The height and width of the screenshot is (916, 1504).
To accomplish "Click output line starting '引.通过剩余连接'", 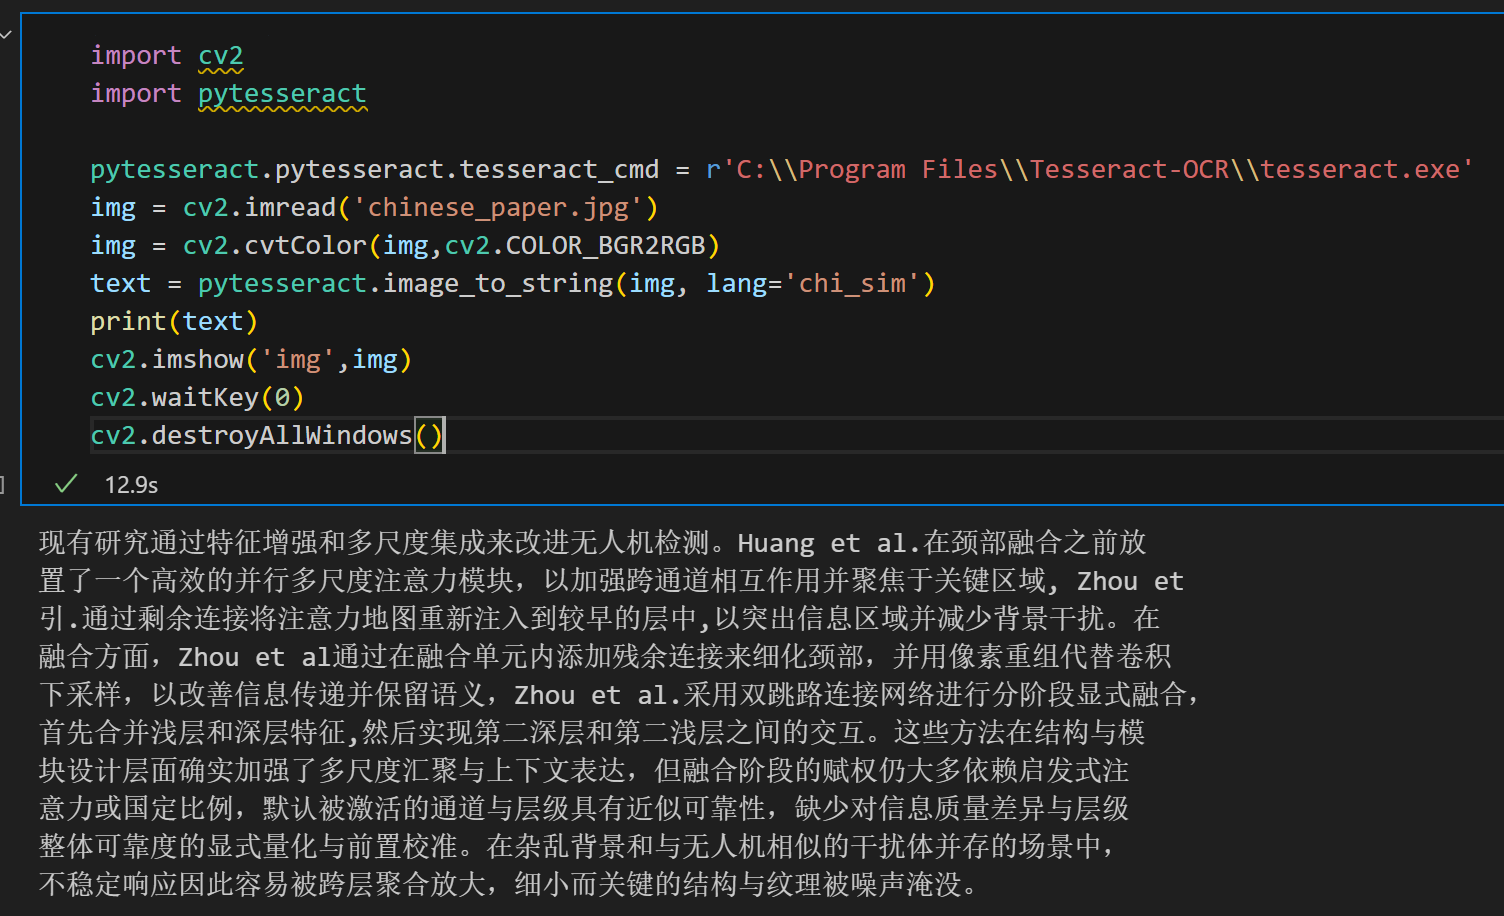I will point(599,619).
